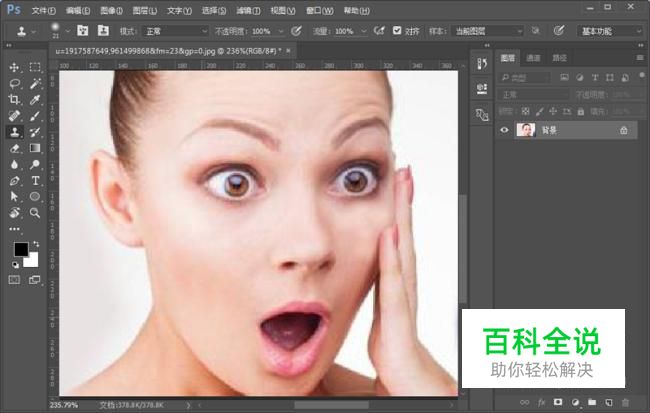Toggle the Clone Source panel in options bar
The height and width of the screenshot is (413, 650).
point(103,31)
